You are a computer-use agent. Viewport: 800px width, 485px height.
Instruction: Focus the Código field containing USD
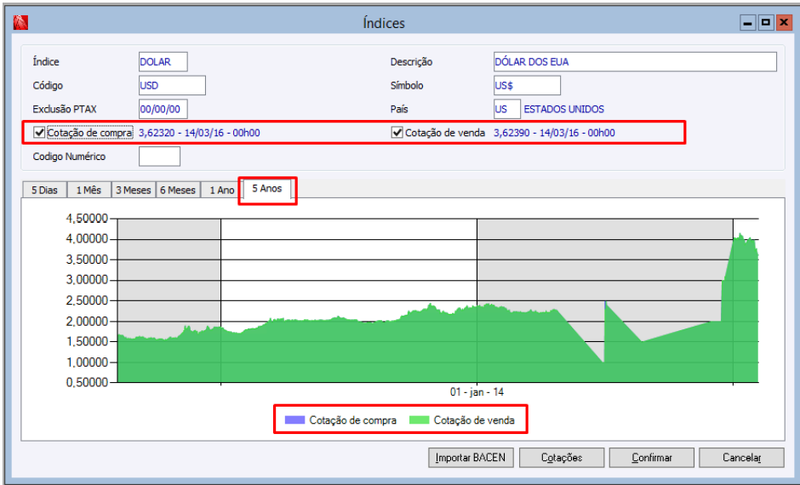coord(172,85)
